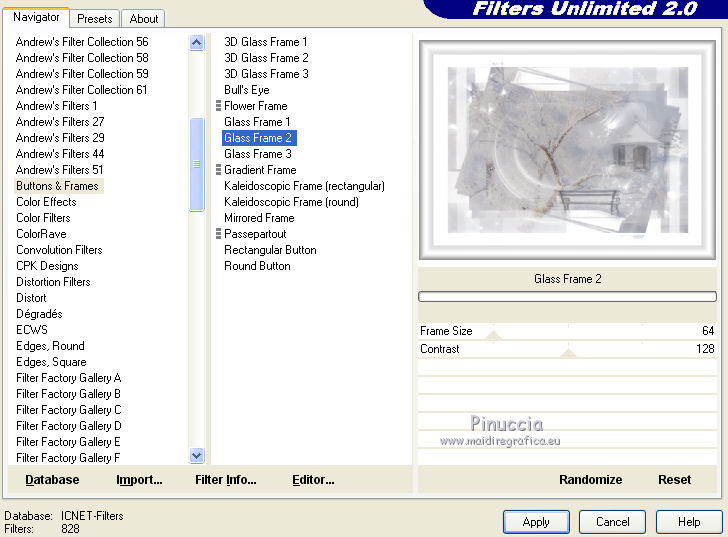This screenshot has height=537, width=728.
Task: Choose Kaleidoscopic Frame (round) filter
Action: pyautogui.click(x=291, y=202)
